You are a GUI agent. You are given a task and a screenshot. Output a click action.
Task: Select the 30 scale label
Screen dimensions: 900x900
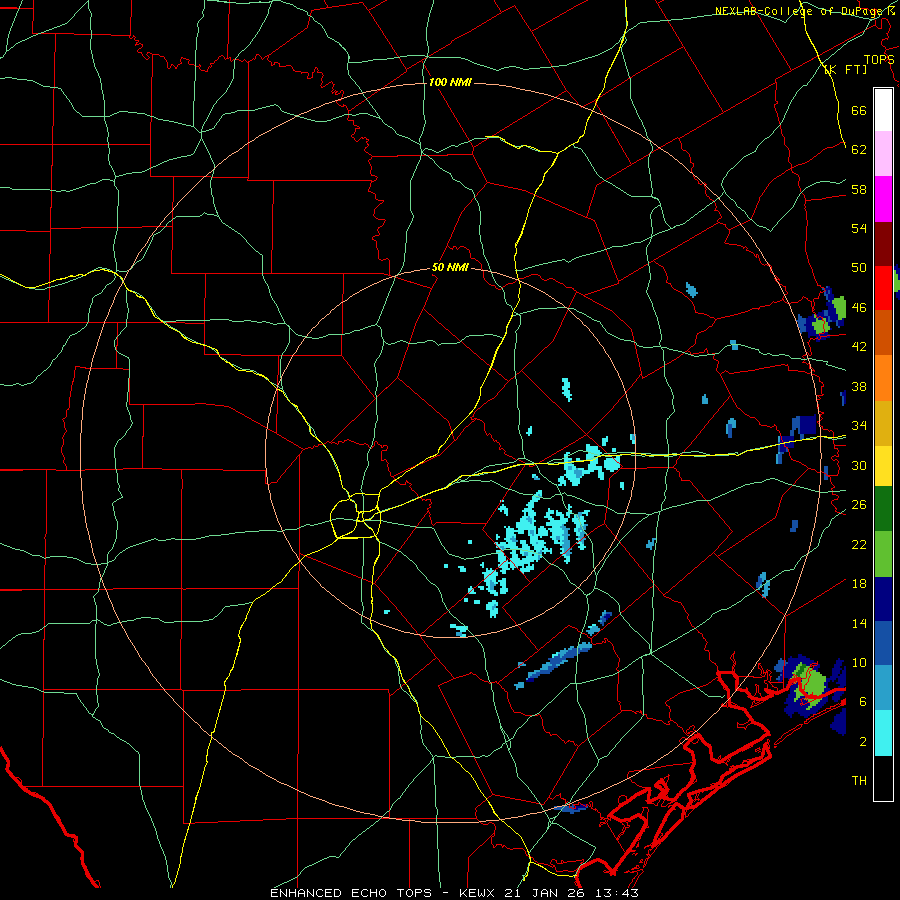pos(859,465)
